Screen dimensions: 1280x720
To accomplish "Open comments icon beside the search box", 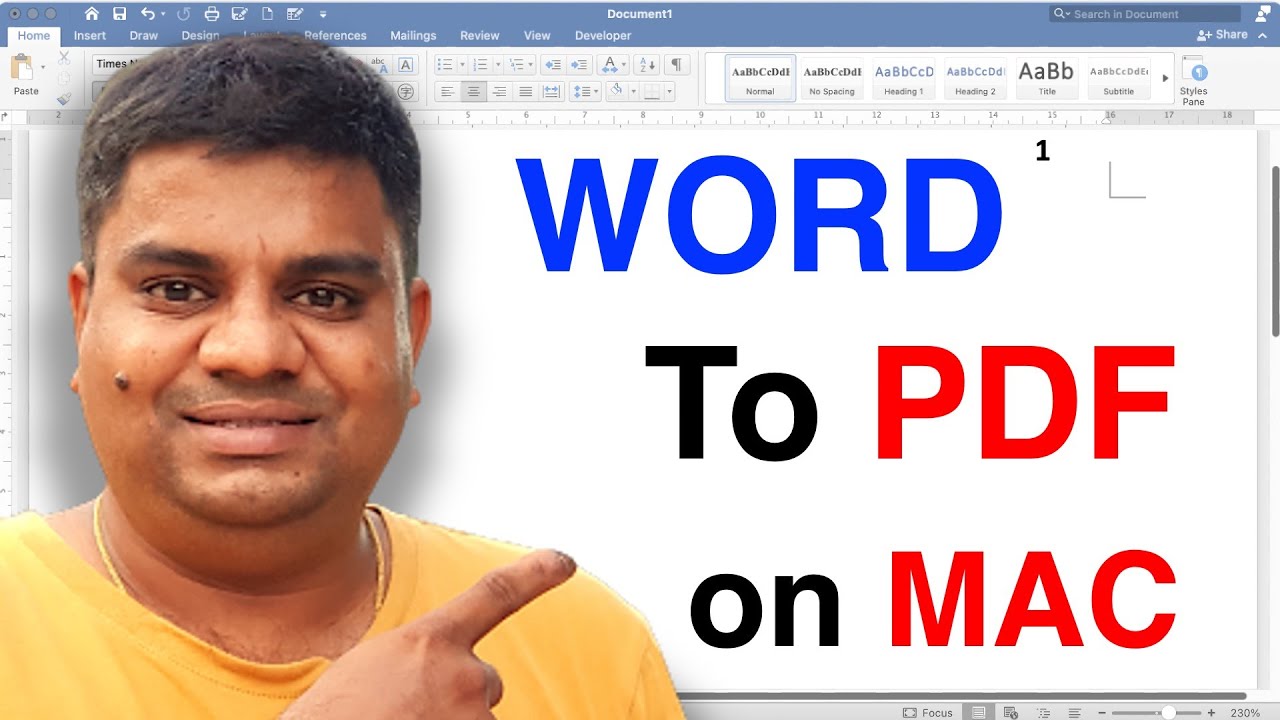I will (1261, 14).
